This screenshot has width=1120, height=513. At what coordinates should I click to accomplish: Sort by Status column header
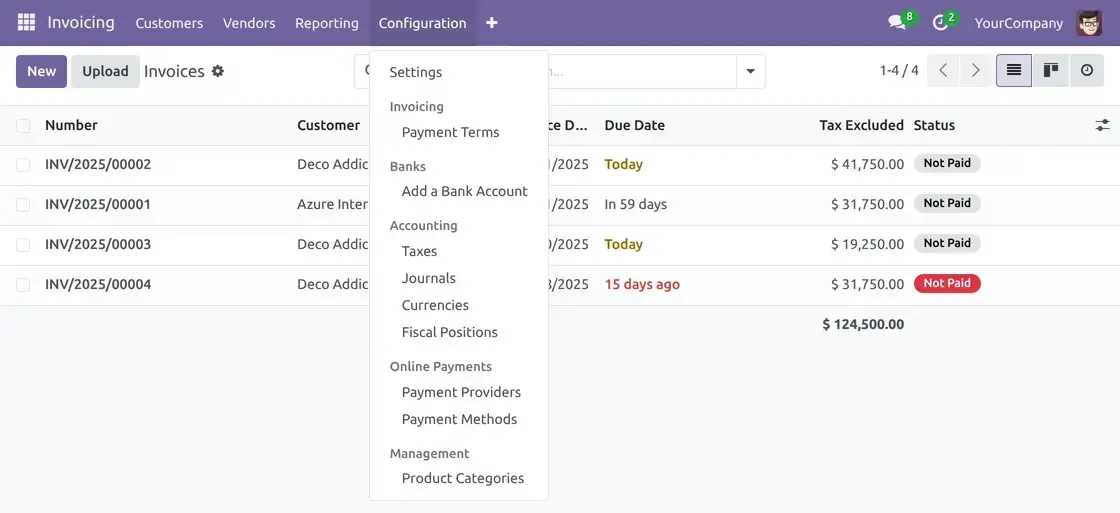[934, 125]
